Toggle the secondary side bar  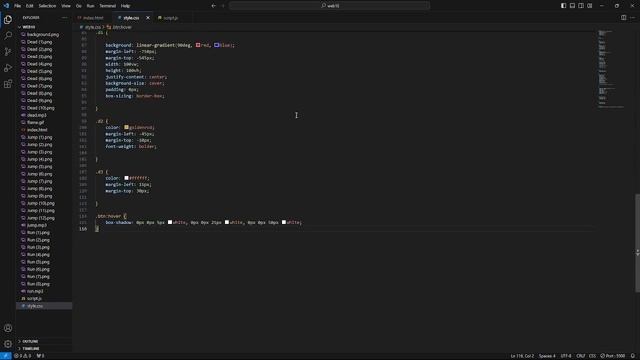581,6
